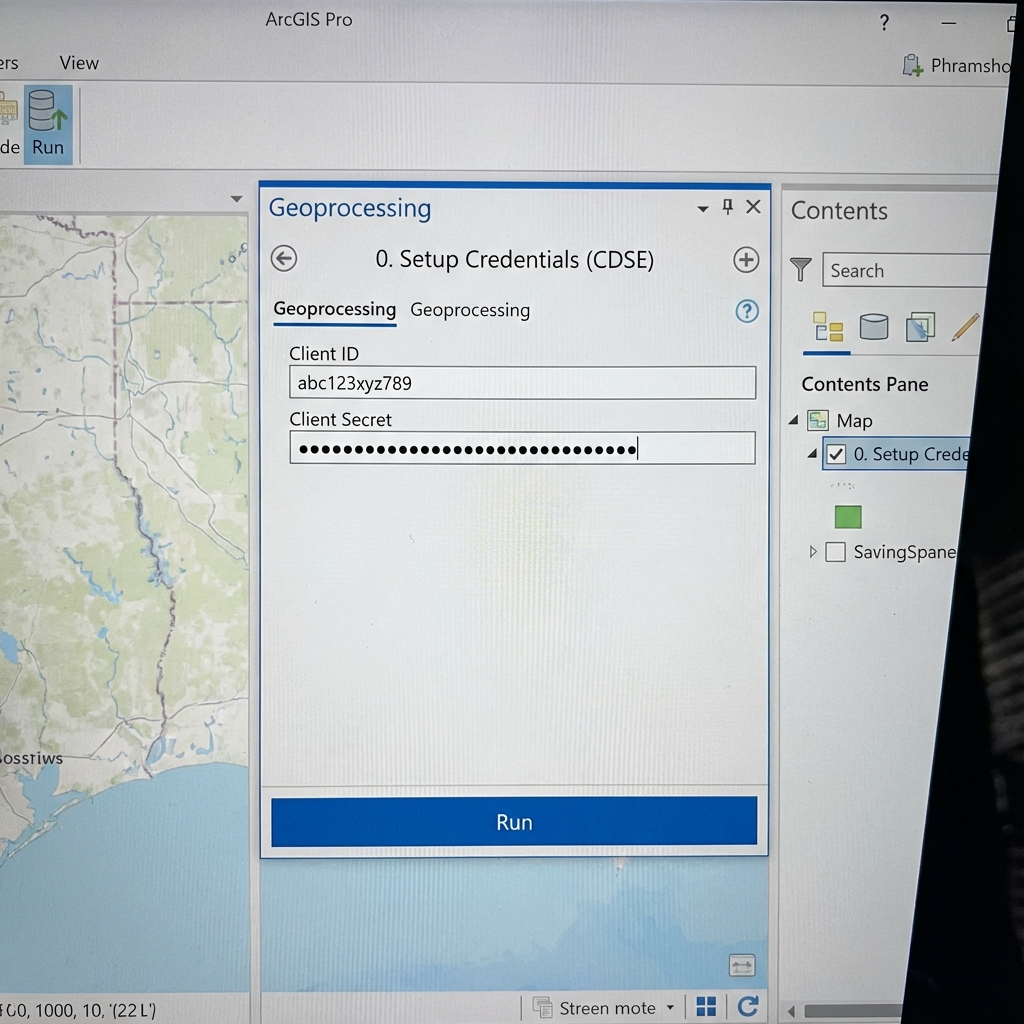This screenshot has height=1024, width=1024.
Task: Close the Geoprocessing pane
Action: tap(753, 207)
